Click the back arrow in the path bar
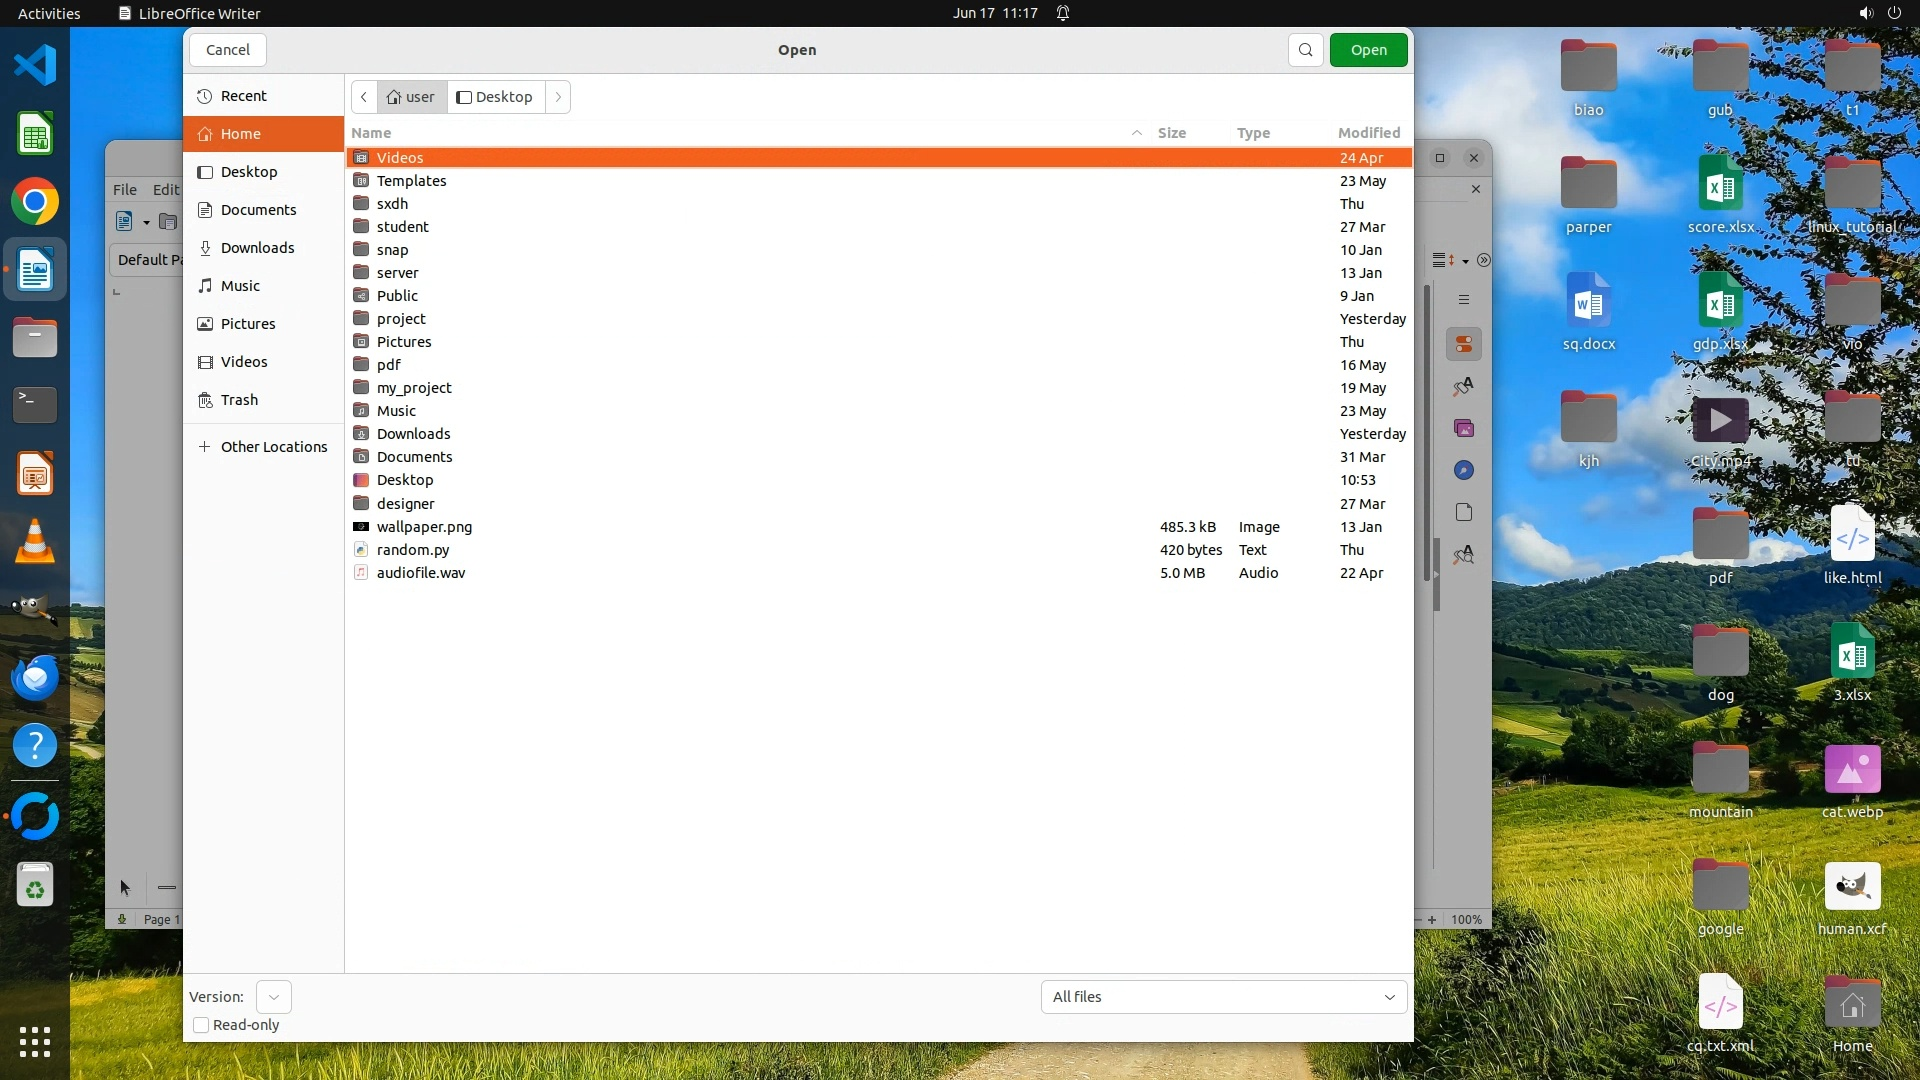 click(364, 97)
